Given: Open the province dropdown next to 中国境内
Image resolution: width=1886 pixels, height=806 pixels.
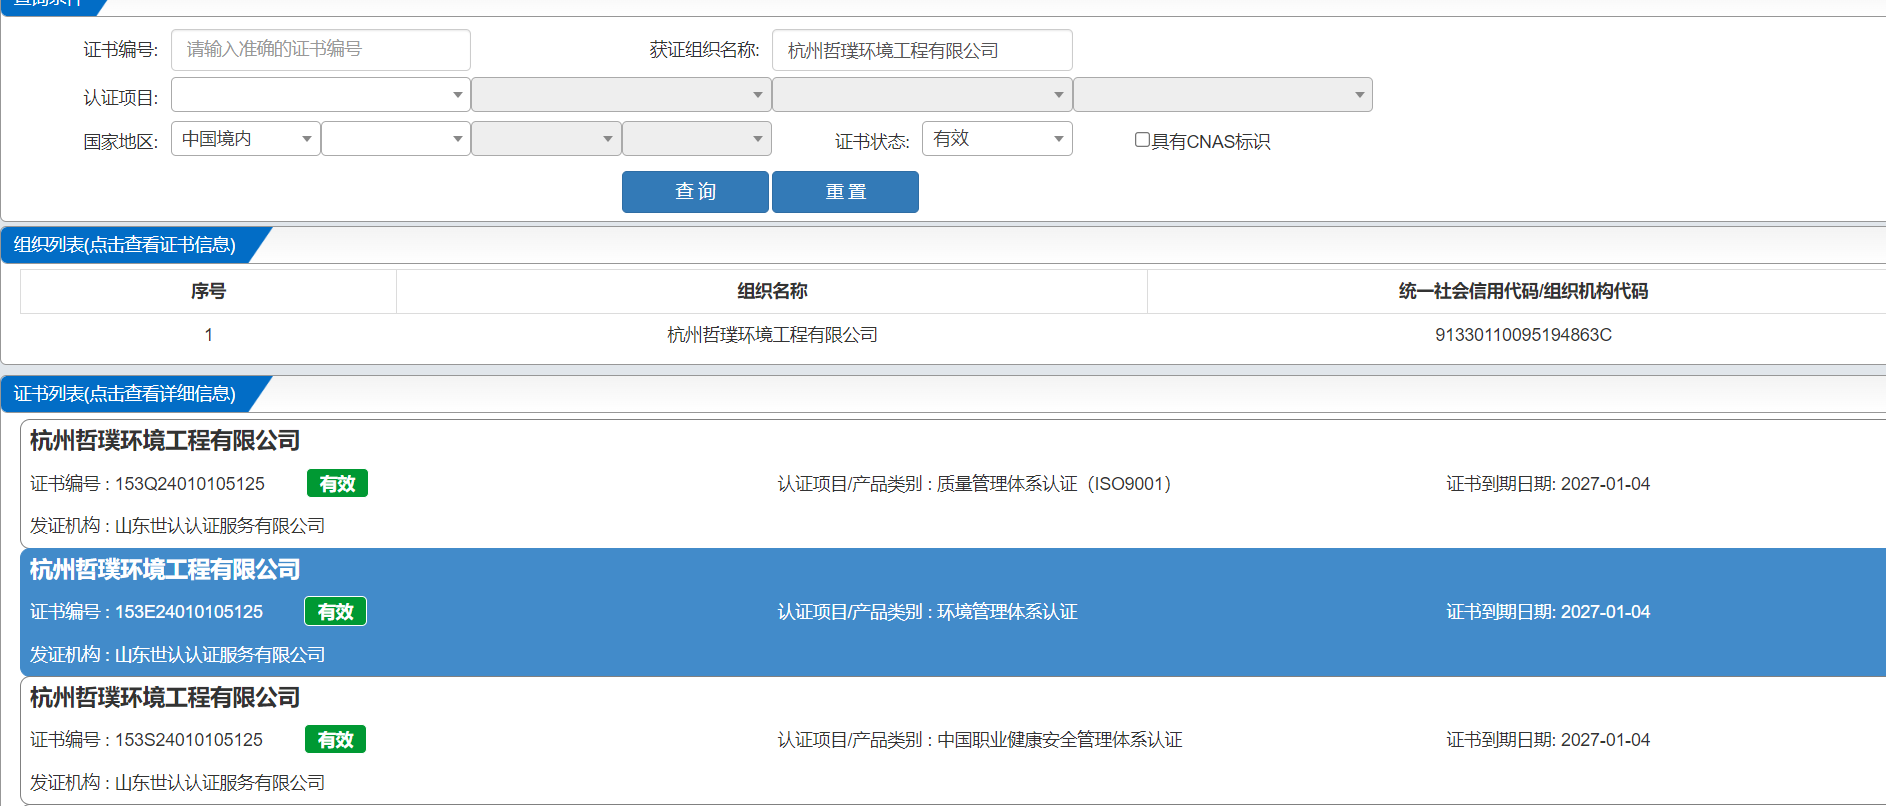Looking at the screenshot, I should (396, 139).
